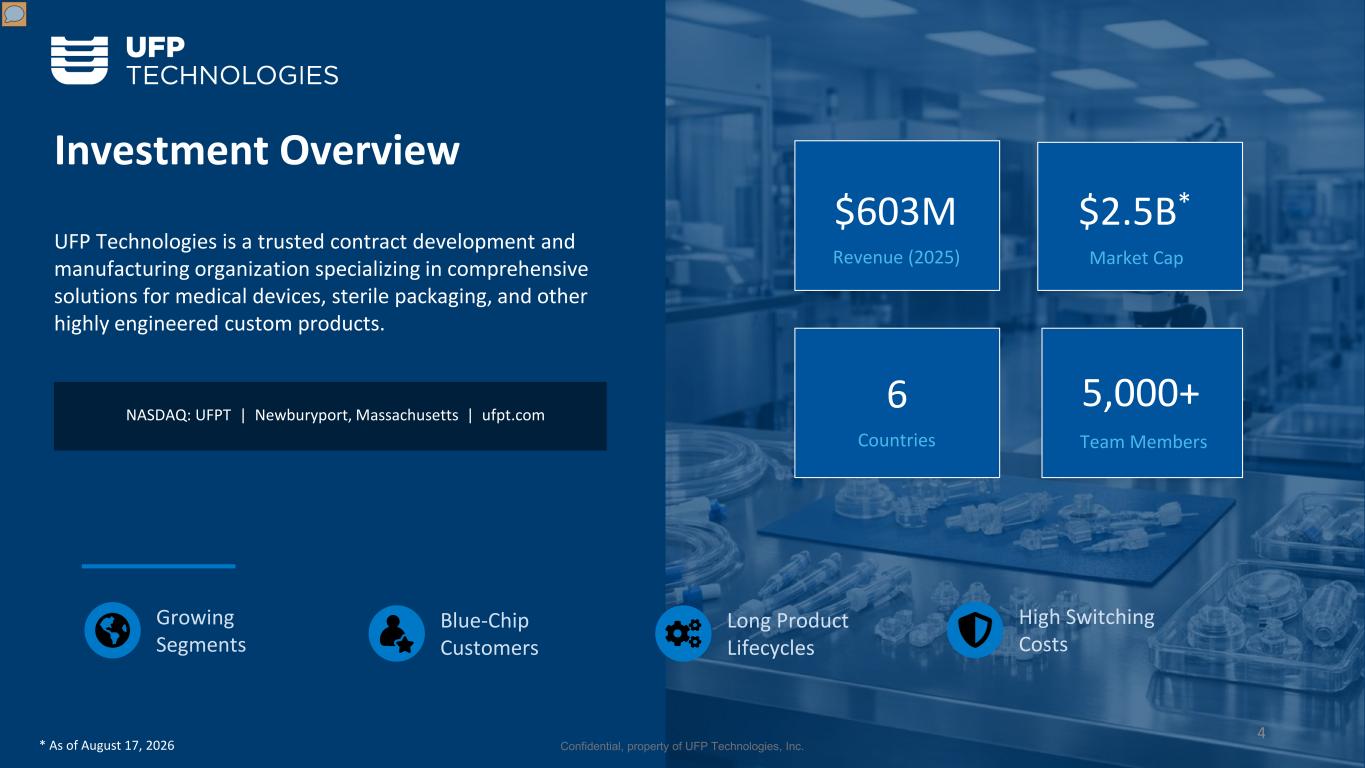Select the company description paragraph

point(321,283)
